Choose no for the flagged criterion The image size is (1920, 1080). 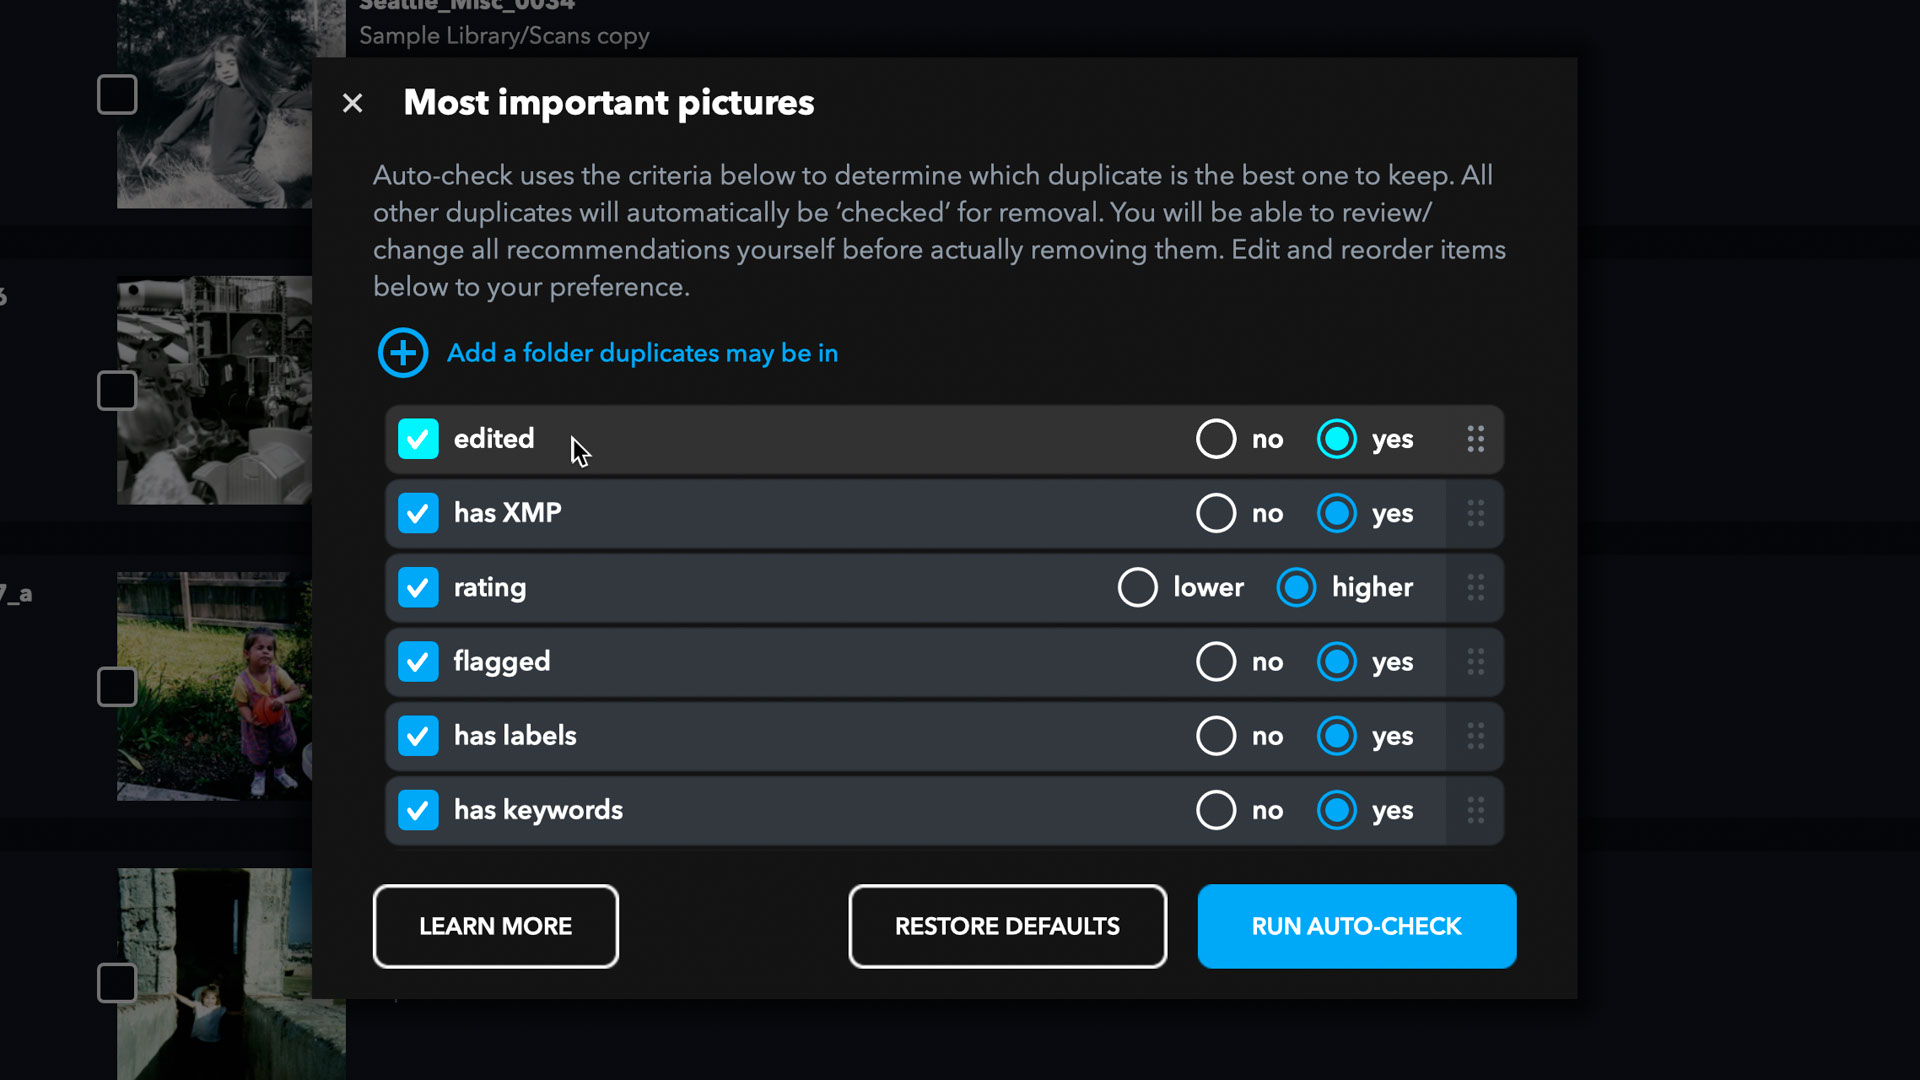pyautogui.click(x=1216, y=661)
